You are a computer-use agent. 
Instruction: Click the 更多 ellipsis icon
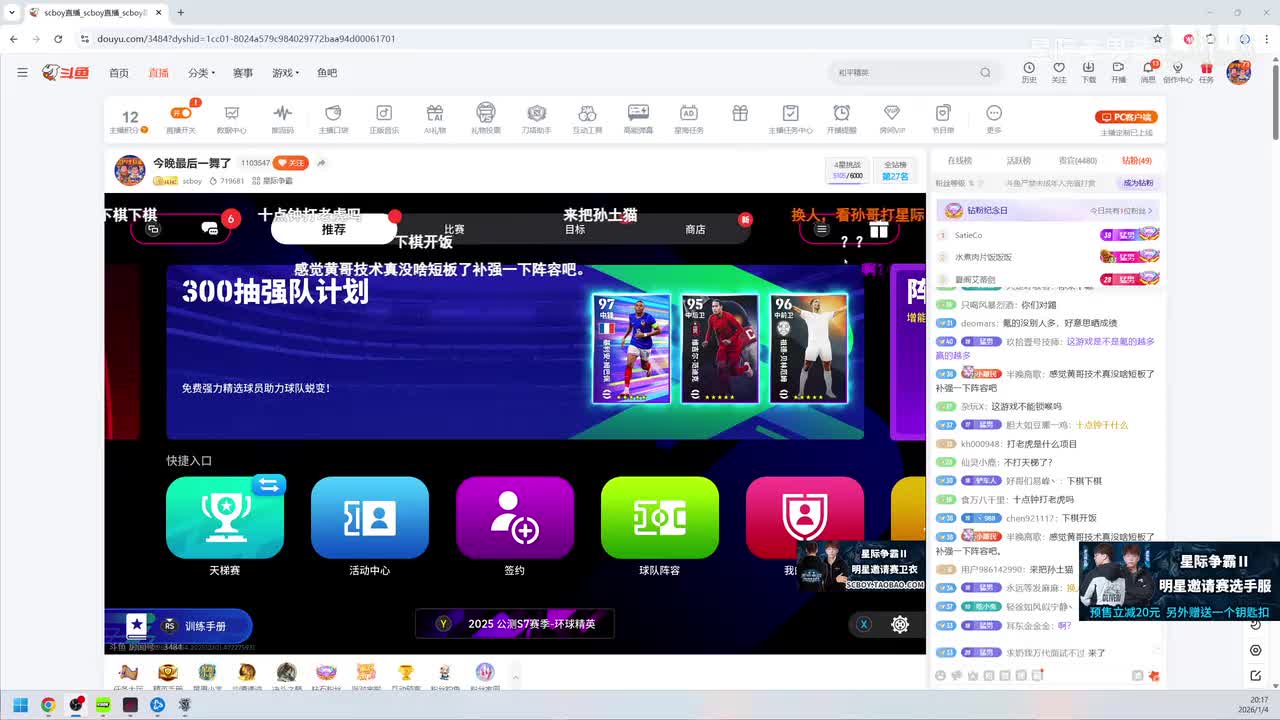click(994, 118)
